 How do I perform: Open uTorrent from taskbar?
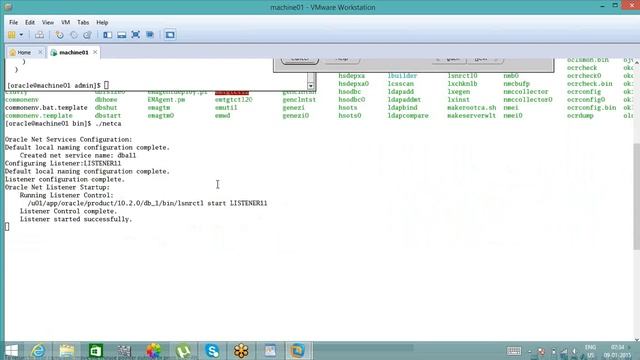tap(183, 351)
